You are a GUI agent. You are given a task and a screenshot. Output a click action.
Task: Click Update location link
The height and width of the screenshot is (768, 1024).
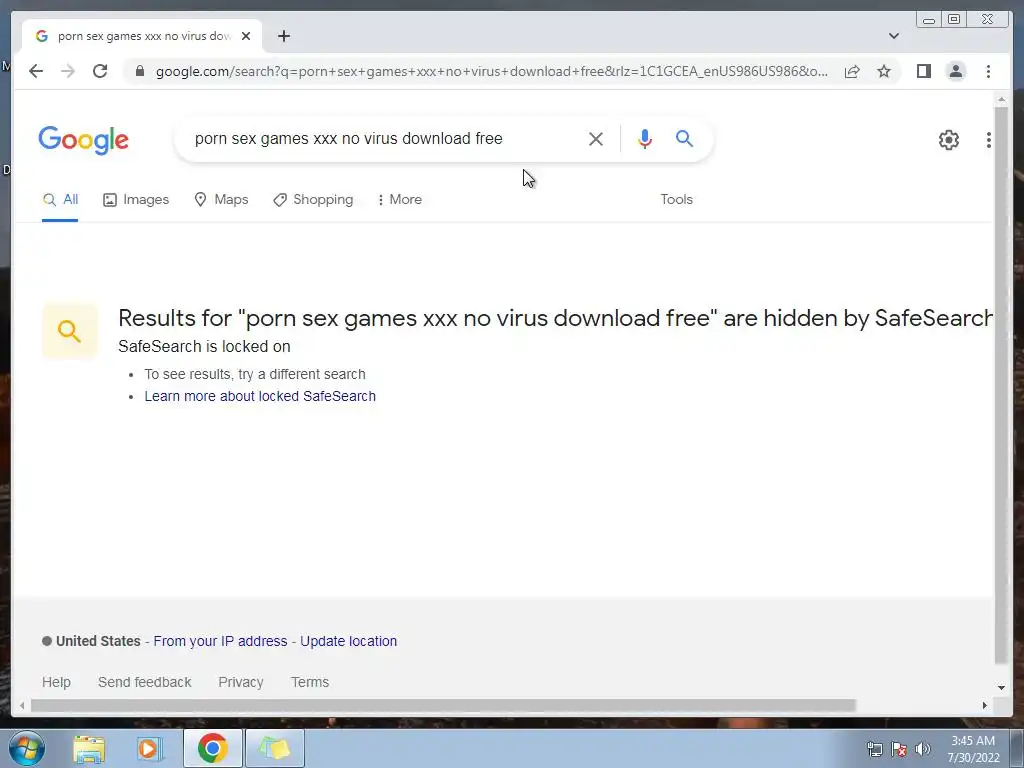348,641
